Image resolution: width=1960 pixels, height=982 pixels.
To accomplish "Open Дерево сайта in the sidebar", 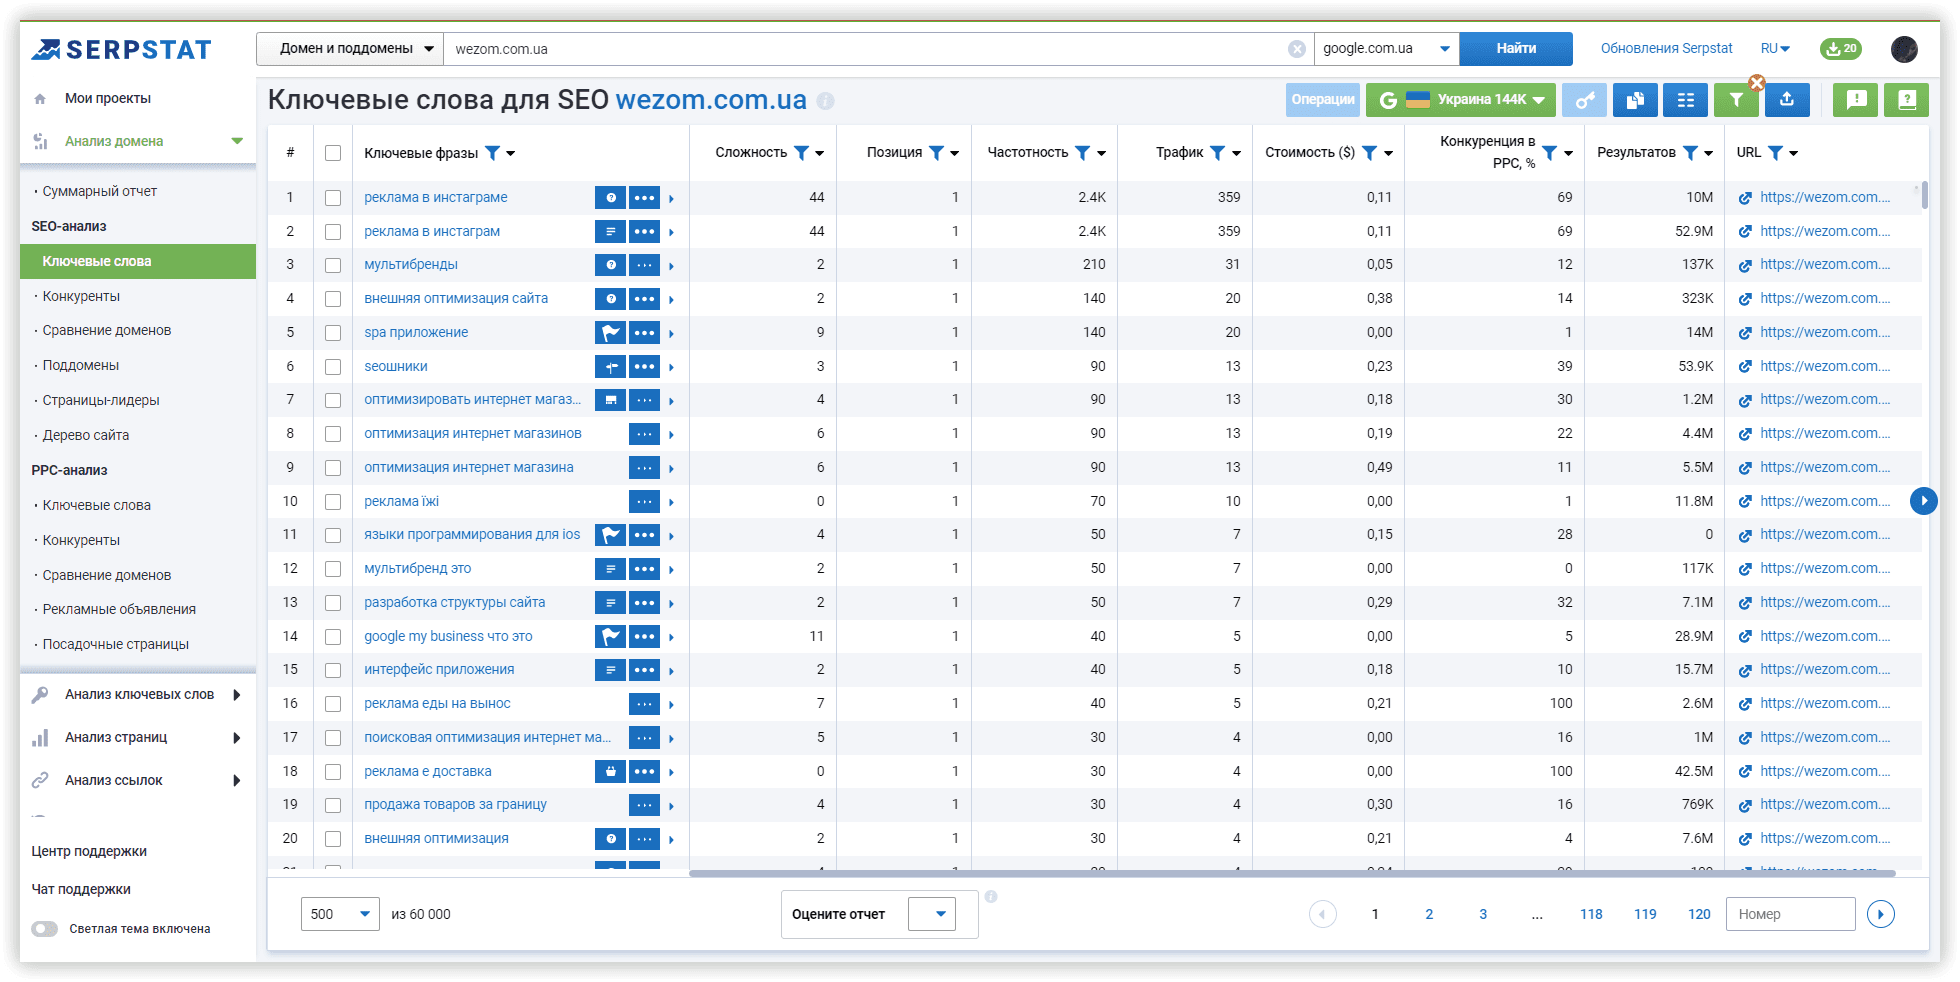I will (x=85, y=436).
